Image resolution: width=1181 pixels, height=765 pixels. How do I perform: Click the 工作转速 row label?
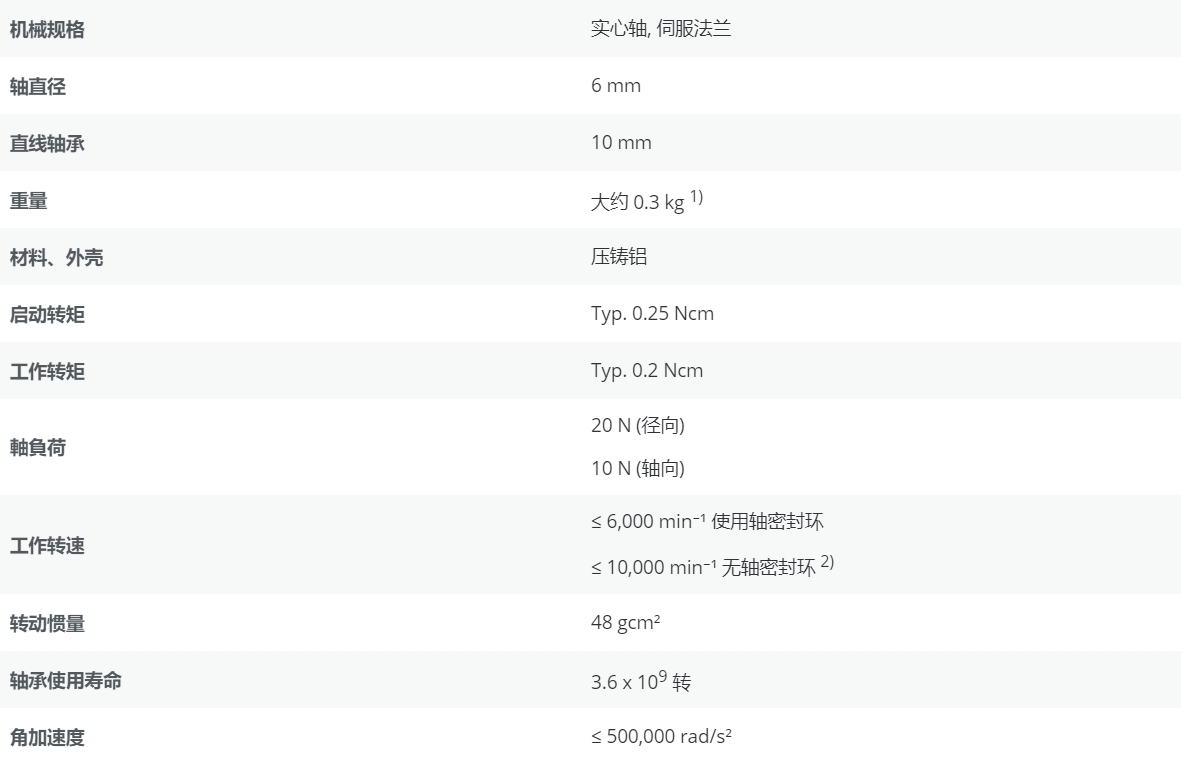point(47,546)
